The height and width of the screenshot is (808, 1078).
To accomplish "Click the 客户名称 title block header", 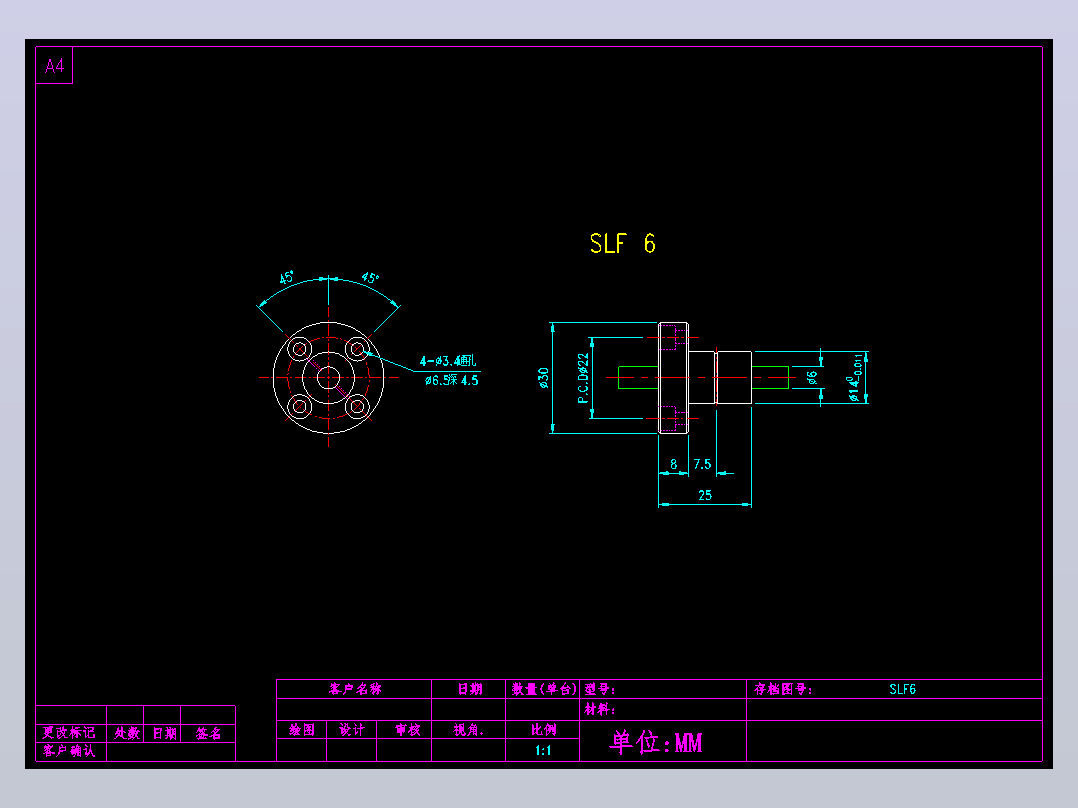I will [355, 689].
